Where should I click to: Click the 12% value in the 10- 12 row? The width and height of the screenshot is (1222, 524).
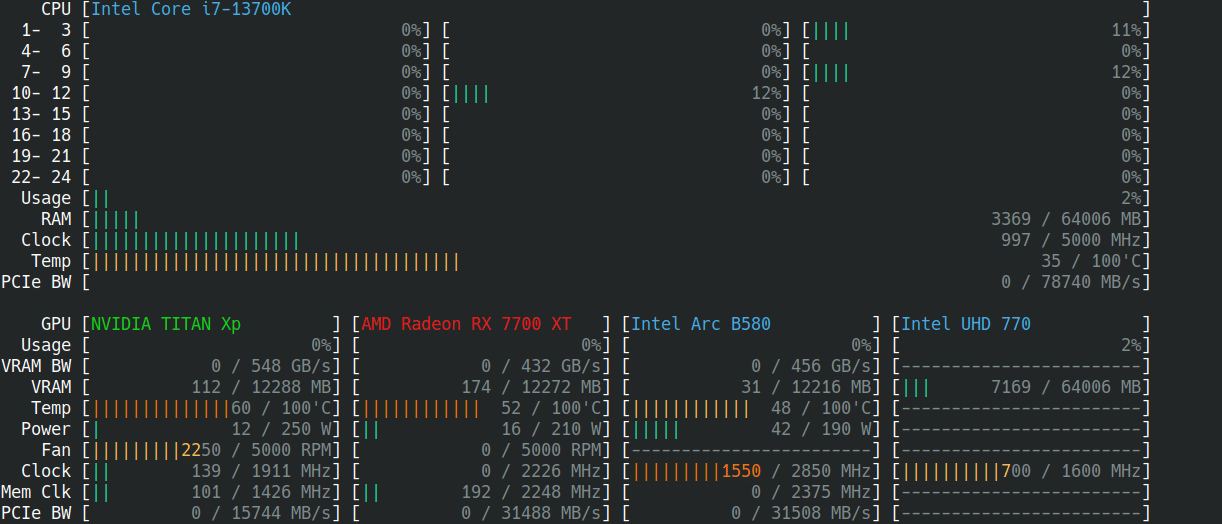766,93
